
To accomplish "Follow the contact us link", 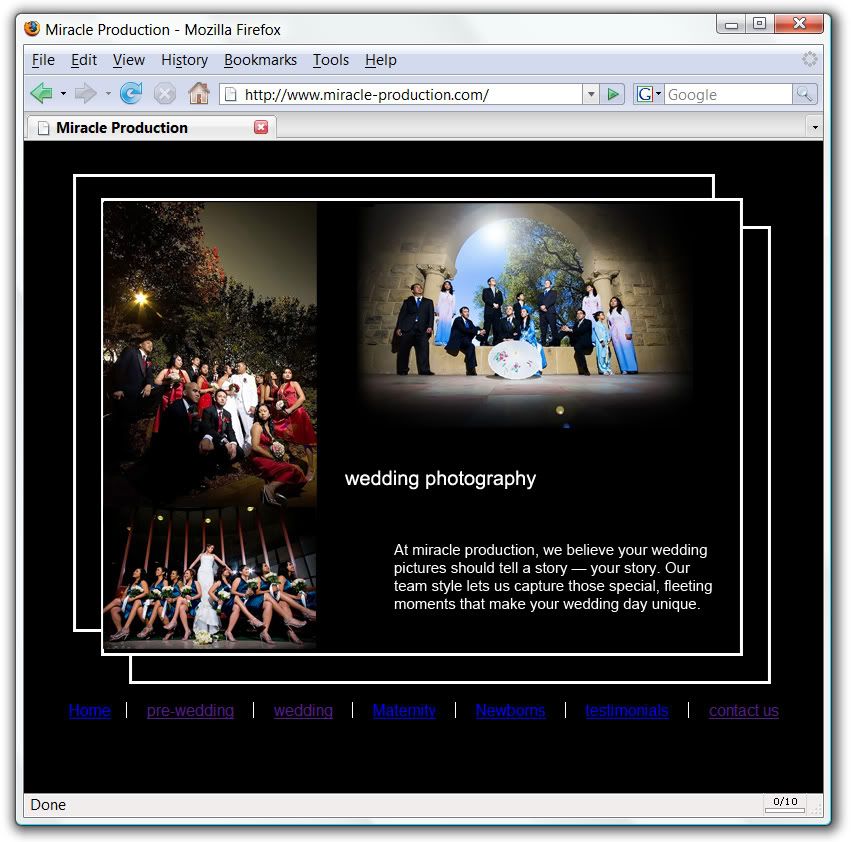I will click(x=743, y=711).
